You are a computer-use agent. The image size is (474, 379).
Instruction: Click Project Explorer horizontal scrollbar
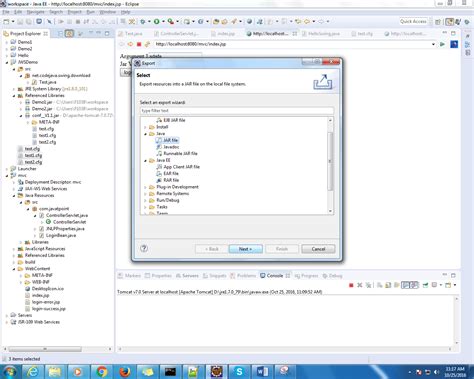[45, 349]
